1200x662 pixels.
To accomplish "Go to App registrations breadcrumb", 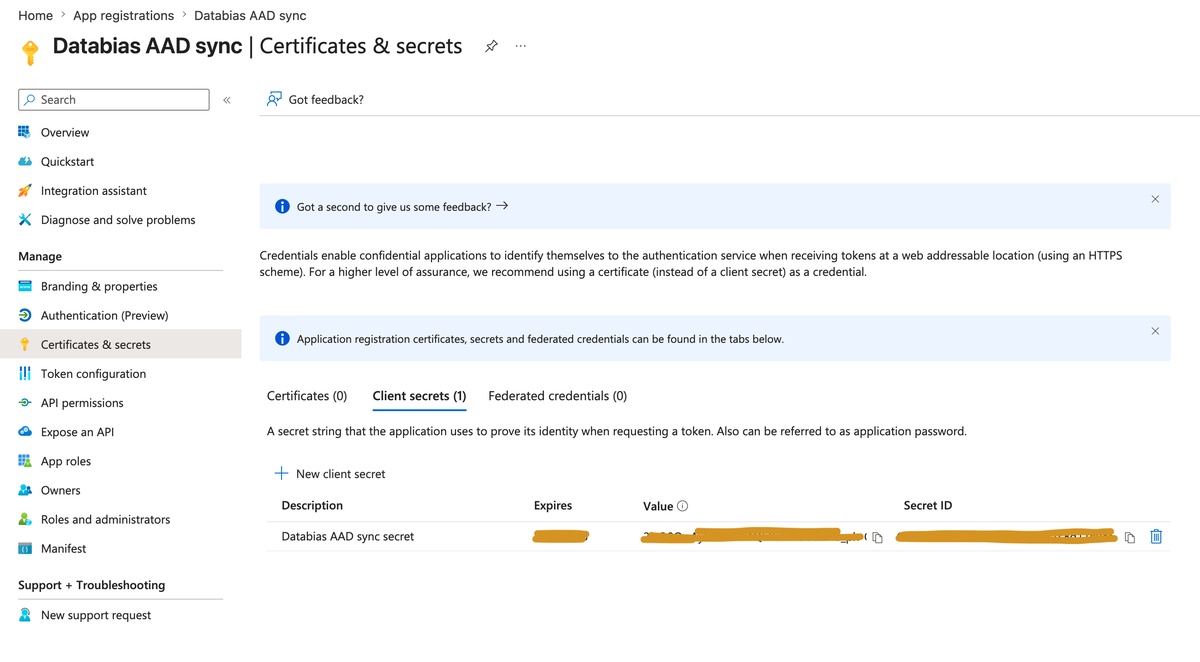I will click(123, 15).
